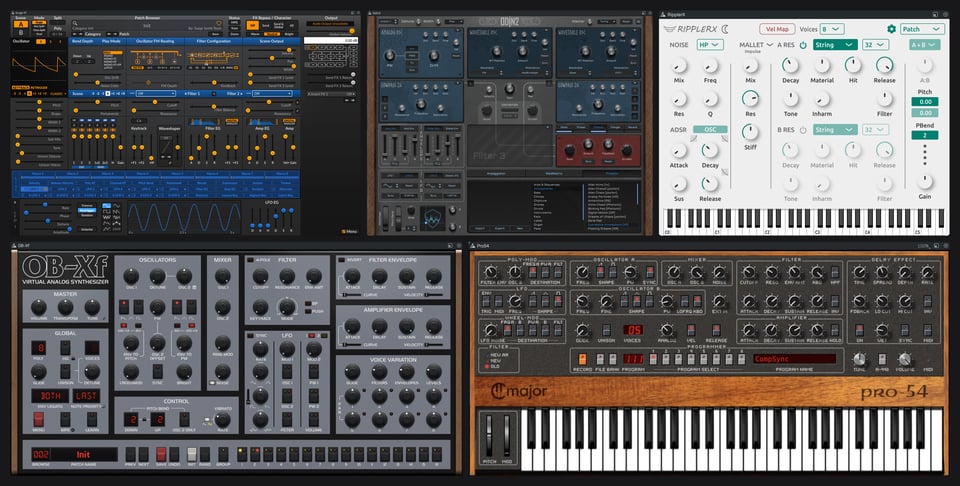Open Patch dropdown in RipplerX
This screenshot has height=486, width=960.
click(x=921, y=29)
